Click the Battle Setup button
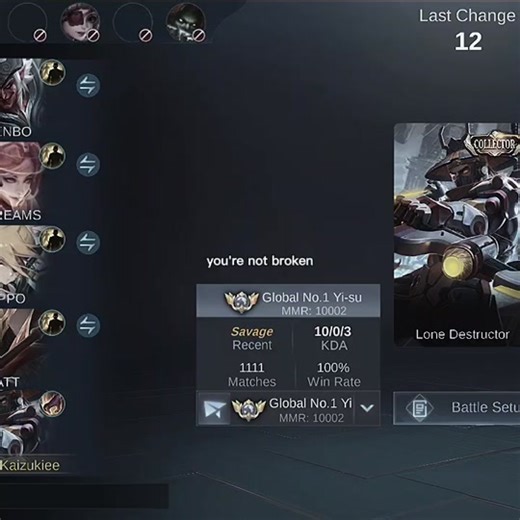Image resolution: width=520 pixels, height=520 pixels. (x=457, y=408)
